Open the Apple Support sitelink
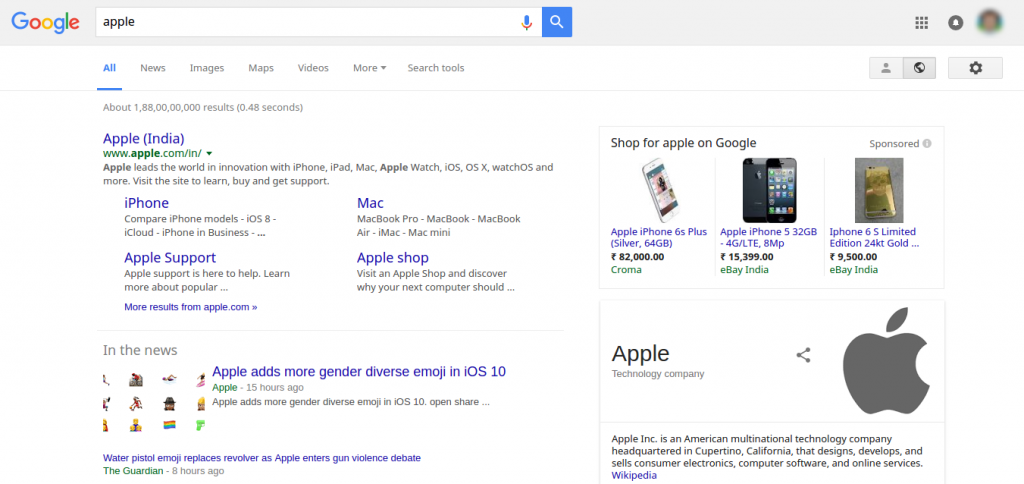Screen dimensions: 1024x484 [x=170, y=258]
